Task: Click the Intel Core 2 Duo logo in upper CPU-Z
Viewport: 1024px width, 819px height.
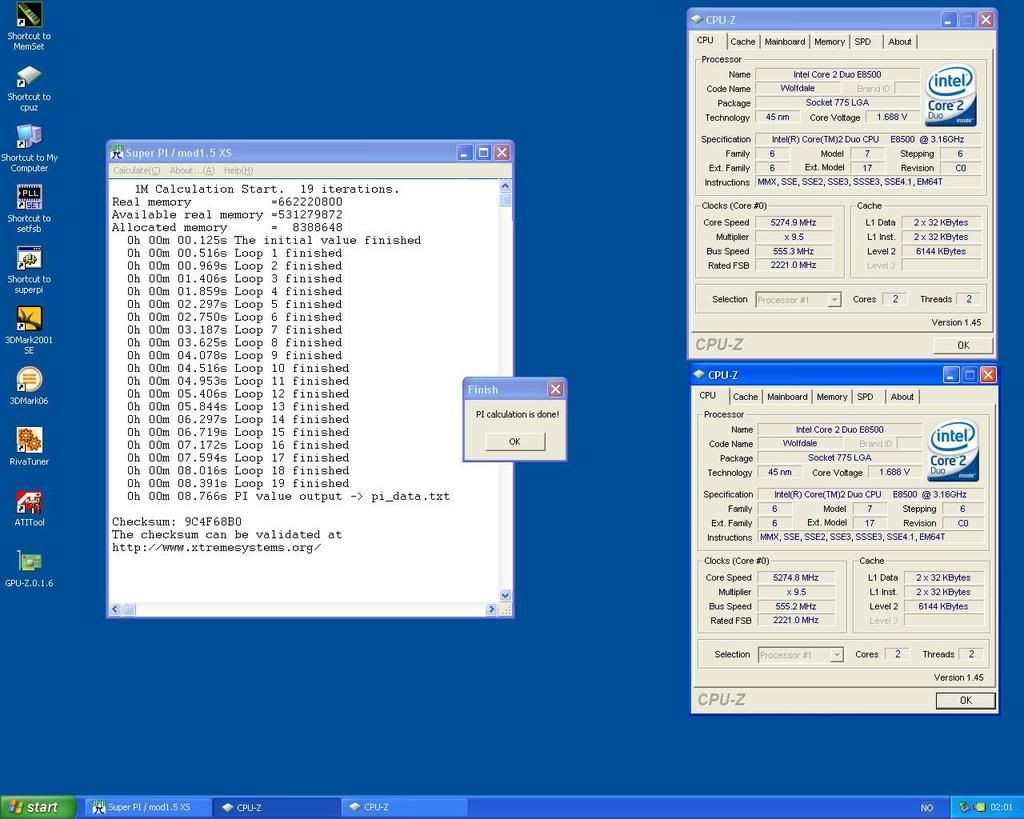Action: coord(950,95)
